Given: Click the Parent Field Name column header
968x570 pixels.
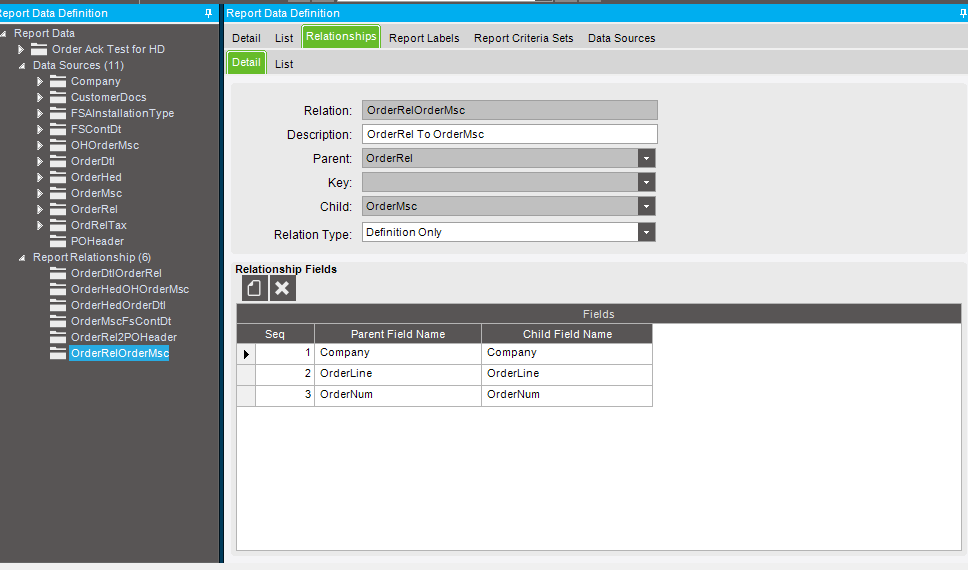Looking at the screenshot, I should click(x=398, y=334).
